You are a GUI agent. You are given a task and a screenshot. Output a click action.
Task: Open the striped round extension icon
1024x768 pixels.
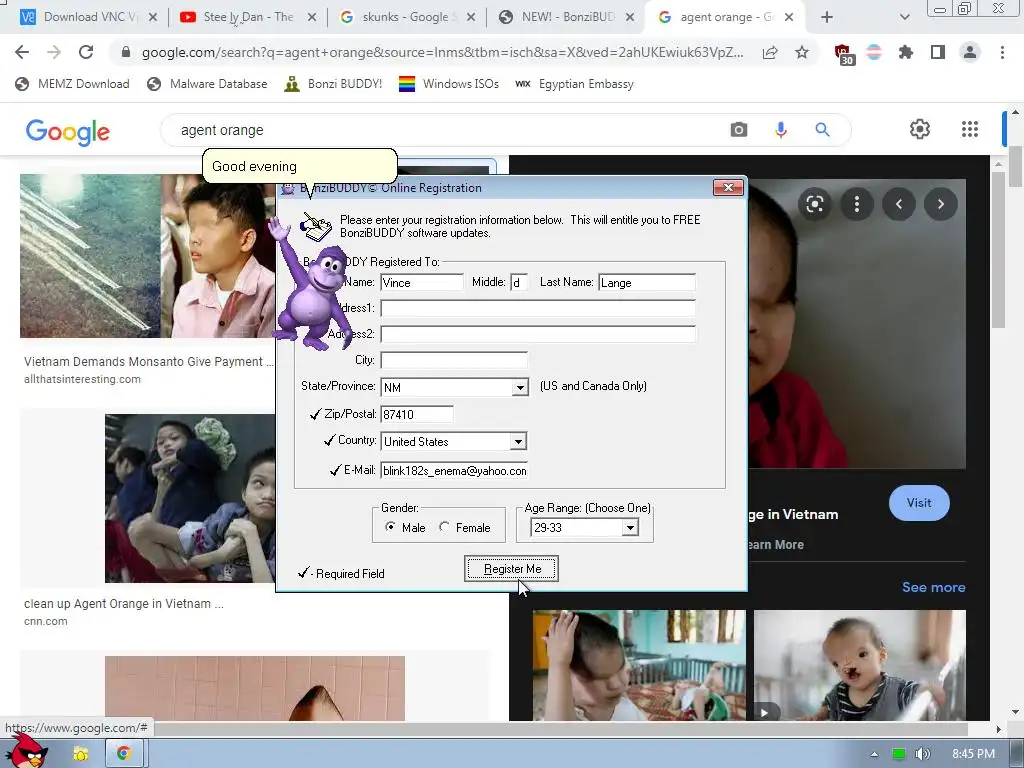(x=874, y=52)
